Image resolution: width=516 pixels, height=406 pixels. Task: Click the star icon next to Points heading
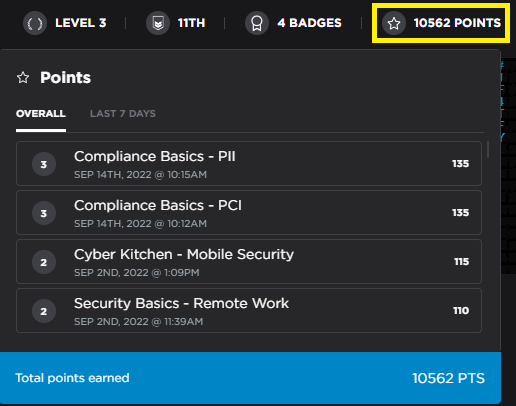click(23, 78)
